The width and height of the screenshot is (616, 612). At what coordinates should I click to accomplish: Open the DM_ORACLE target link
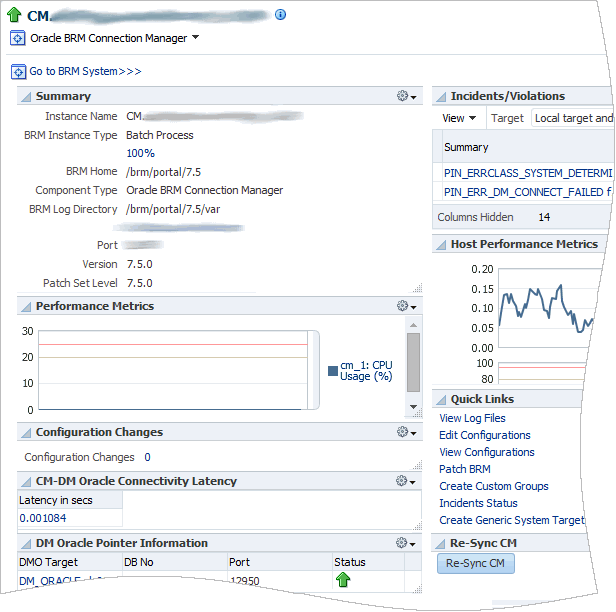(x=60, y=581)
